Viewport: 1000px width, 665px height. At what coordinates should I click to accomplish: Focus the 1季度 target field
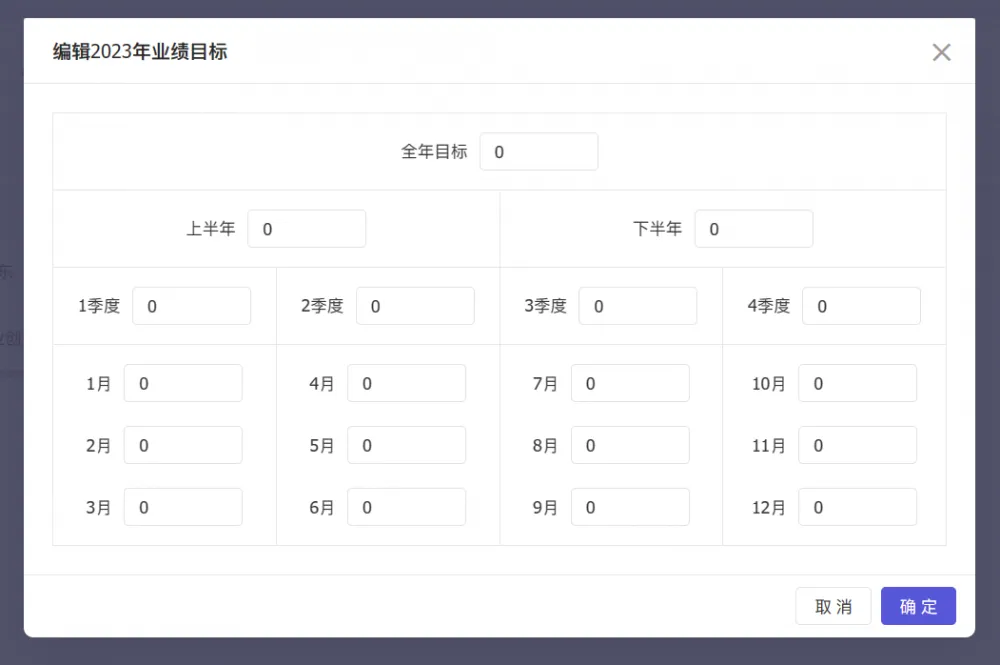tap(191, 306)
